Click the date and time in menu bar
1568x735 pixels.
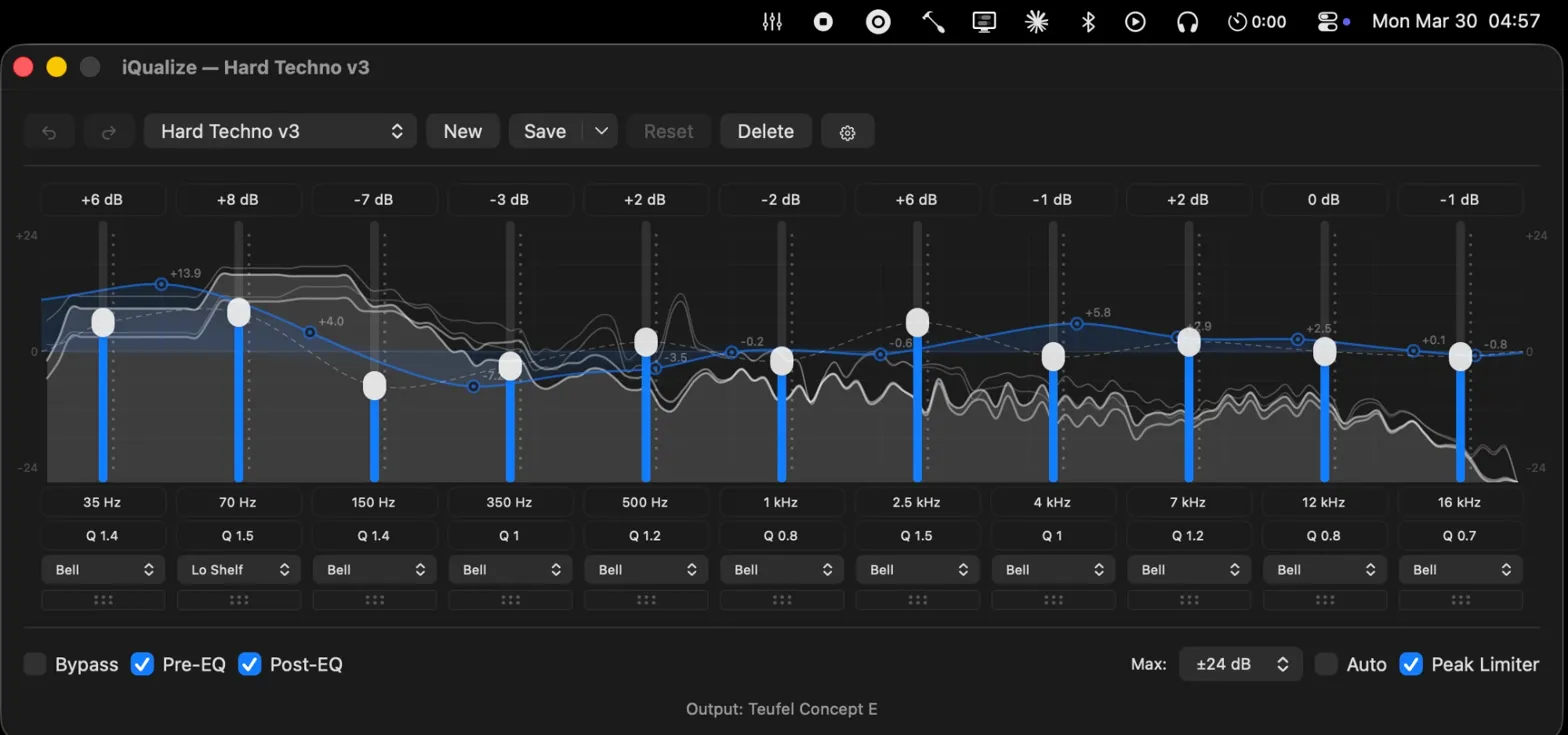pos(1455,21)
